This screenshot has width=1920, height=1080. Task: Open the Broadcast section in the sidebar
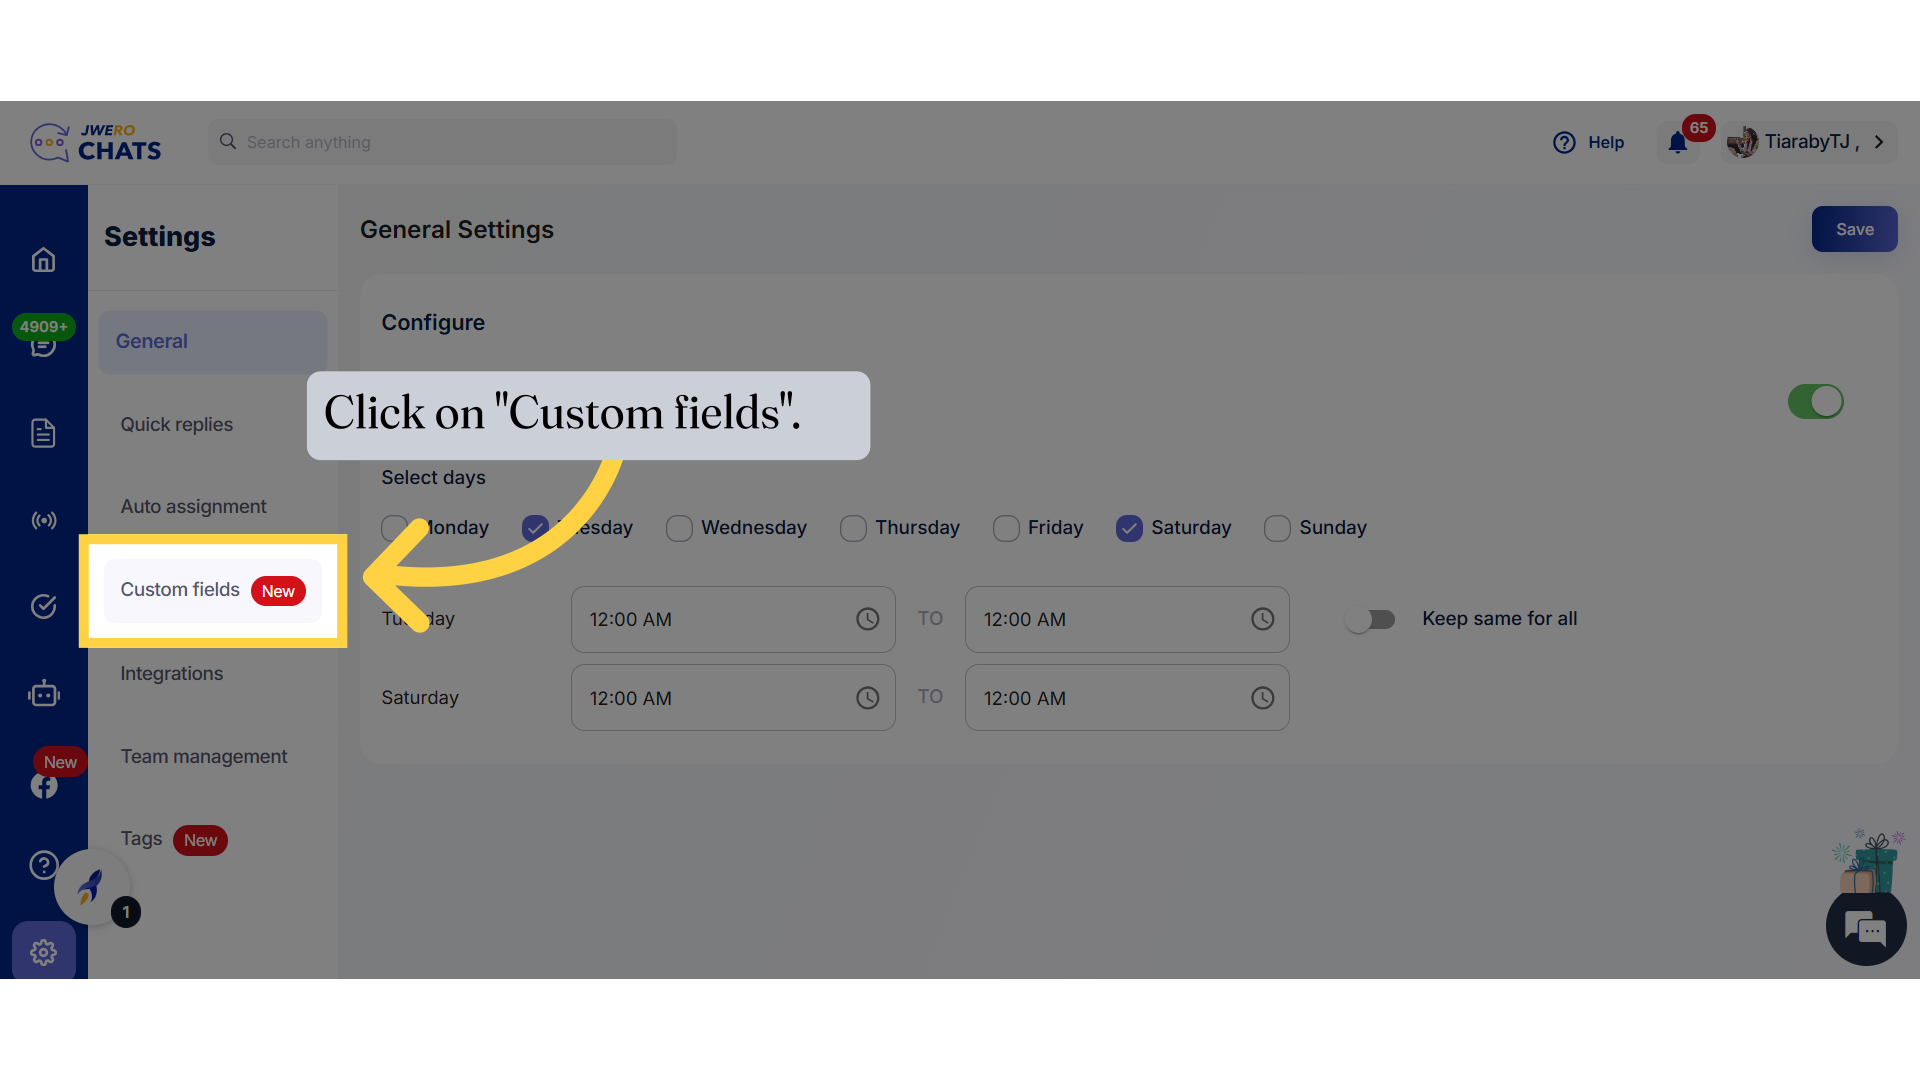(43, 520)
